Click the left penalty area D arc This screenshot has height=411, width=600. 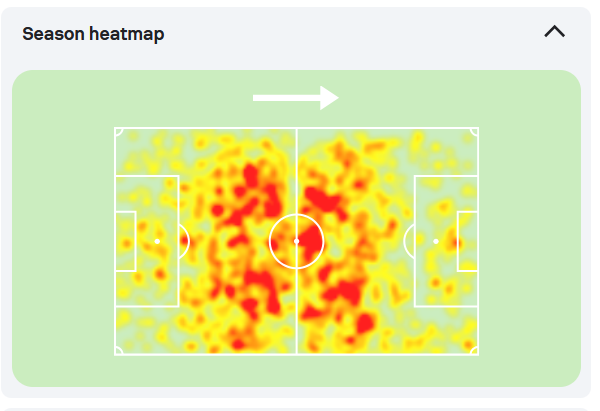pos(185,241)
